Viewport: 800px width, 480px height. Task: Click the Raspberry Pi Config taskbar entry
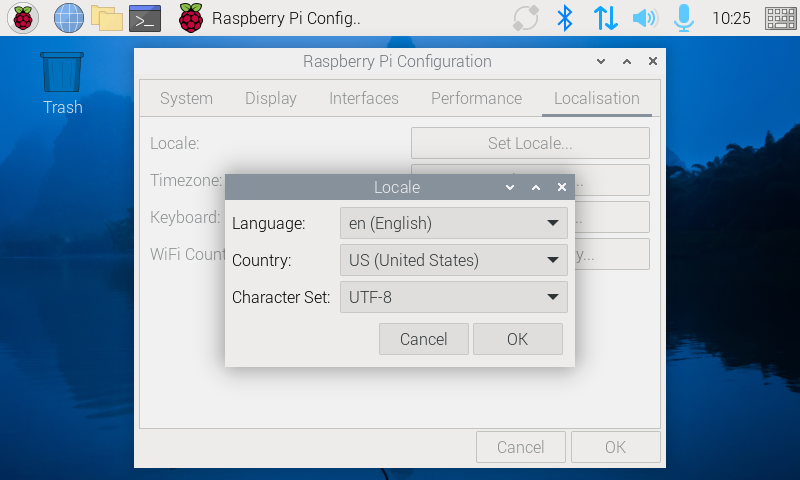(x=270, y=18)
